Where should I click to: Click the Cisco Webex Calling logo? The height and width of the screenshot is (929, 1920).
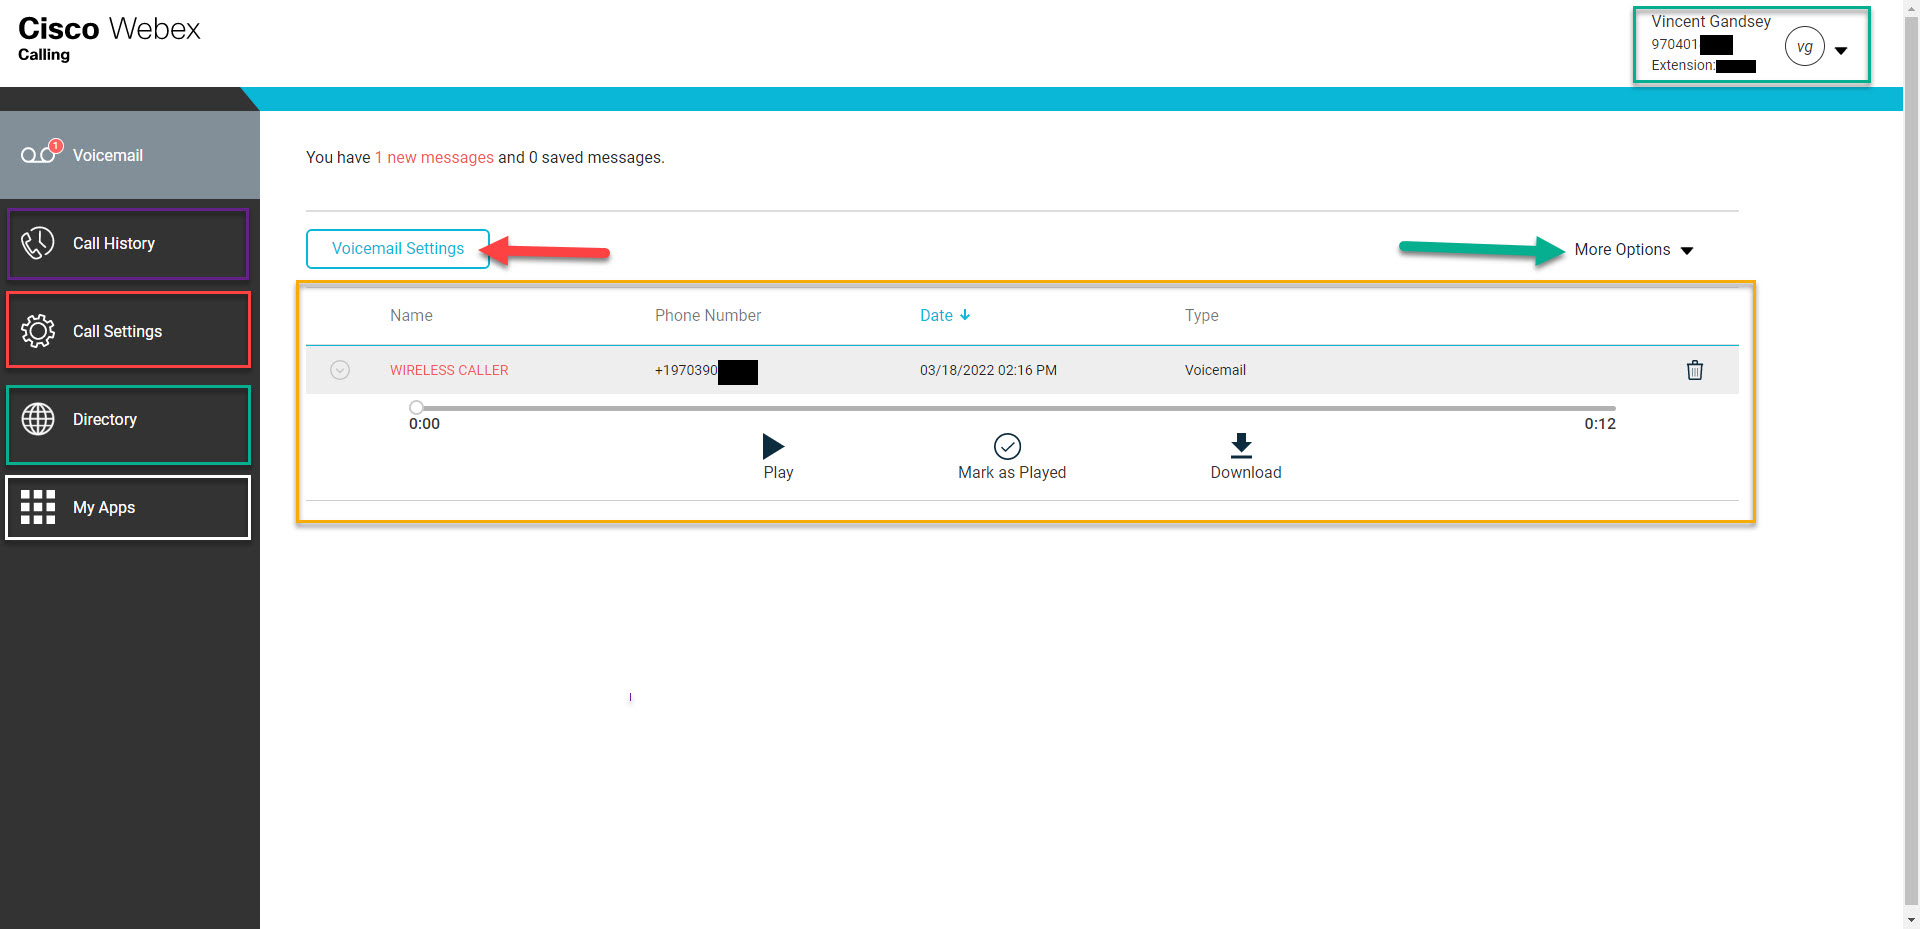coord(109,38)
